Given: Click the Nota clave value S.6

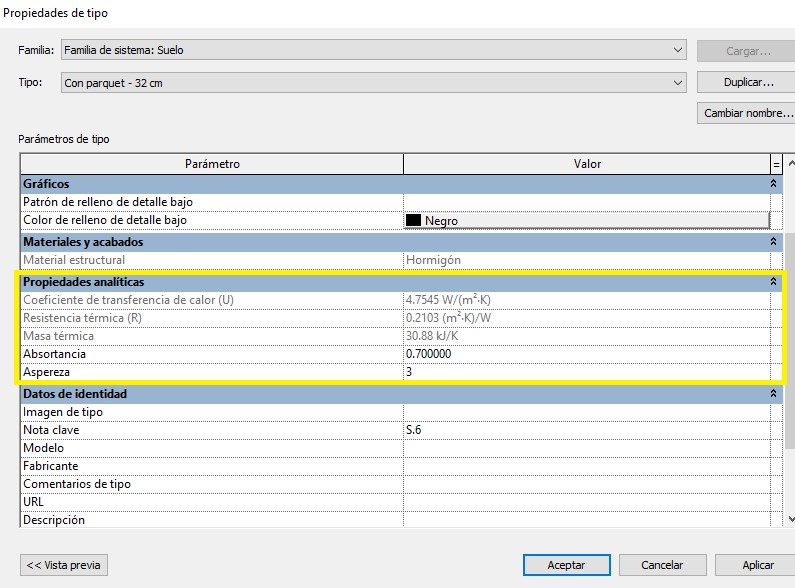Looking at the screenshot, I should (586, 430).
